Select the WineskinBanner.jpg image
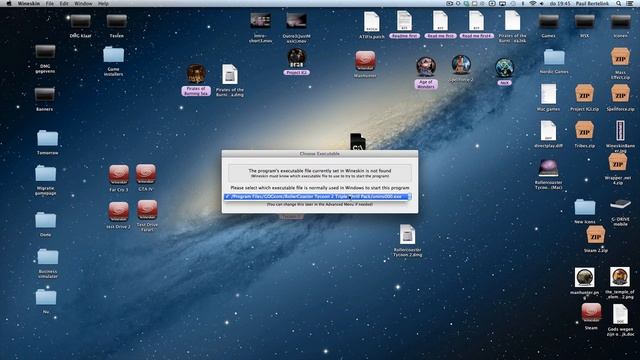Image resolution: width=640 pixels, height=360 pixels. tap(620, 131)
